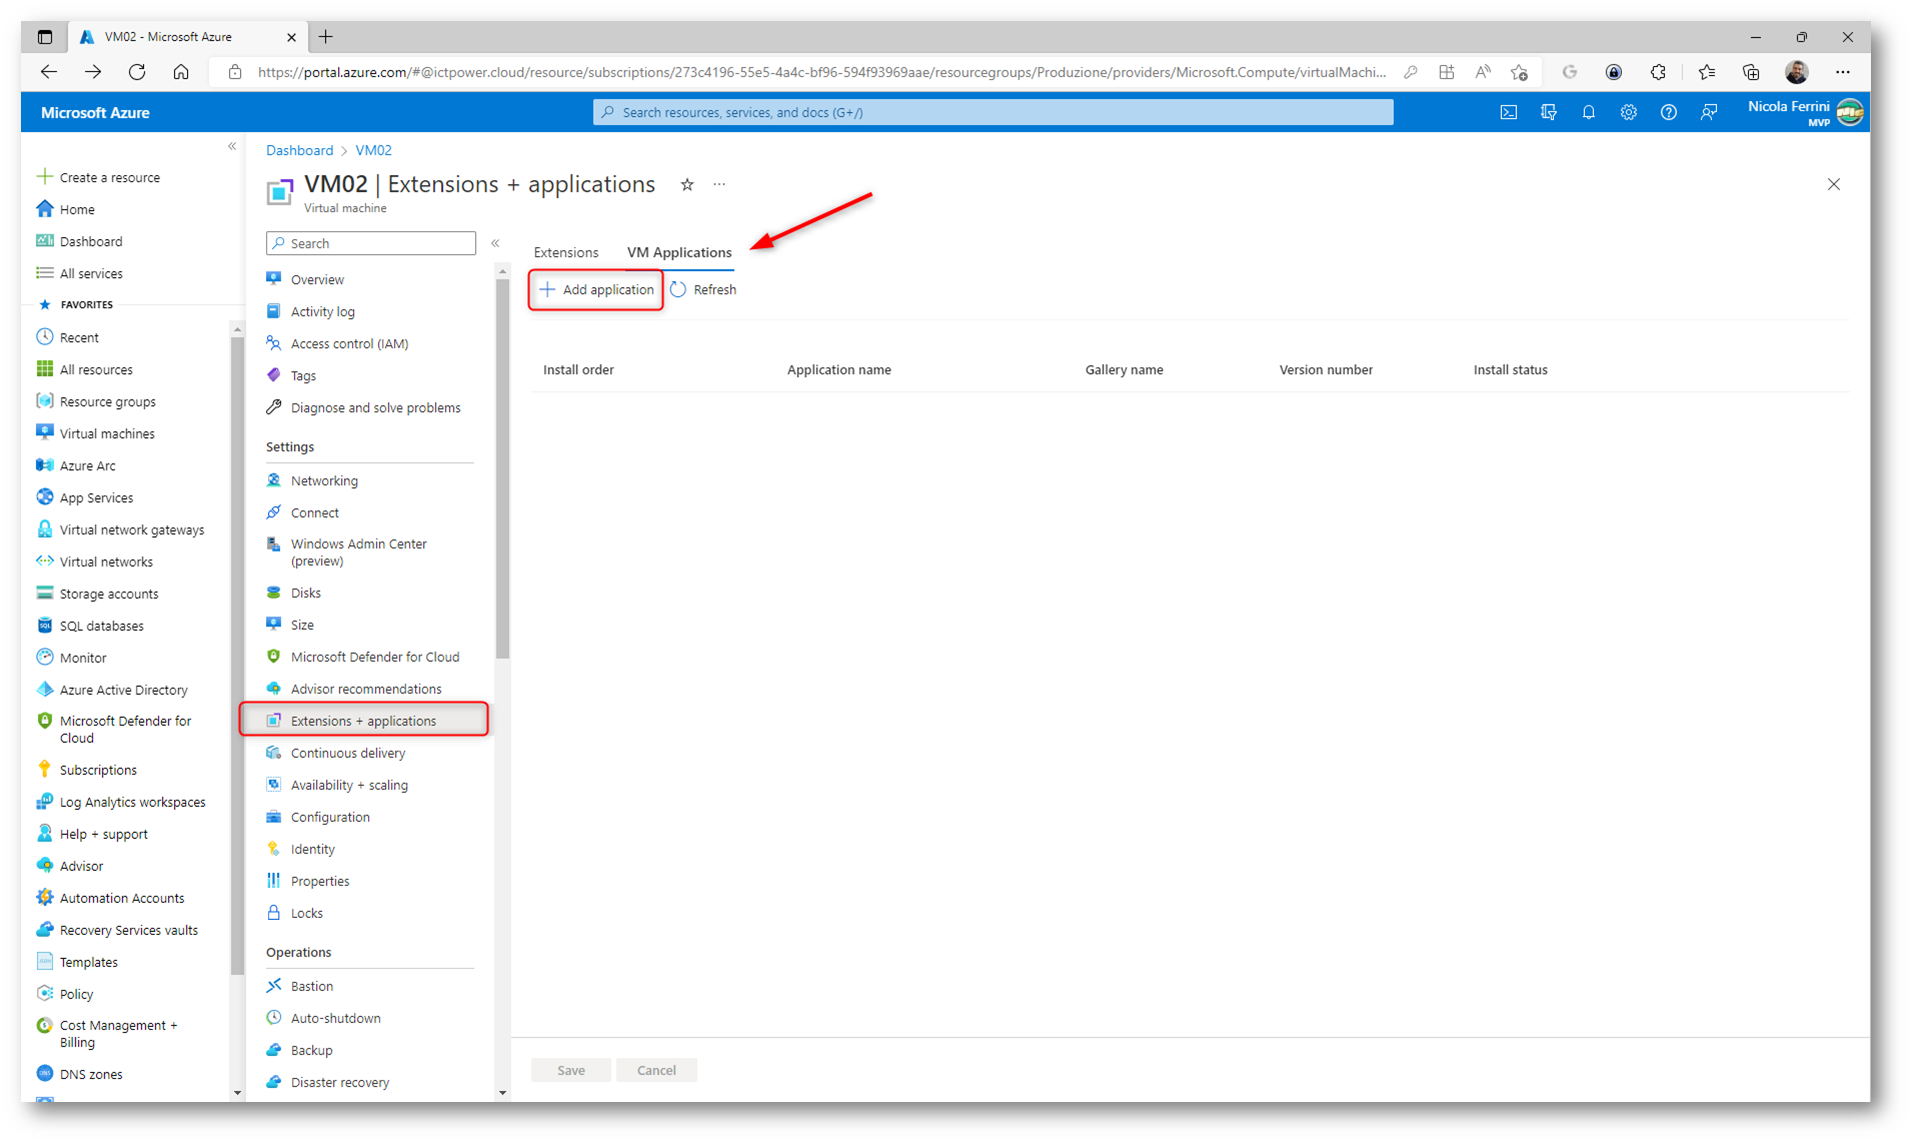1913x1144 pixels.
Task: Open Automation Accounts in favorites
Action: [122, 897]
